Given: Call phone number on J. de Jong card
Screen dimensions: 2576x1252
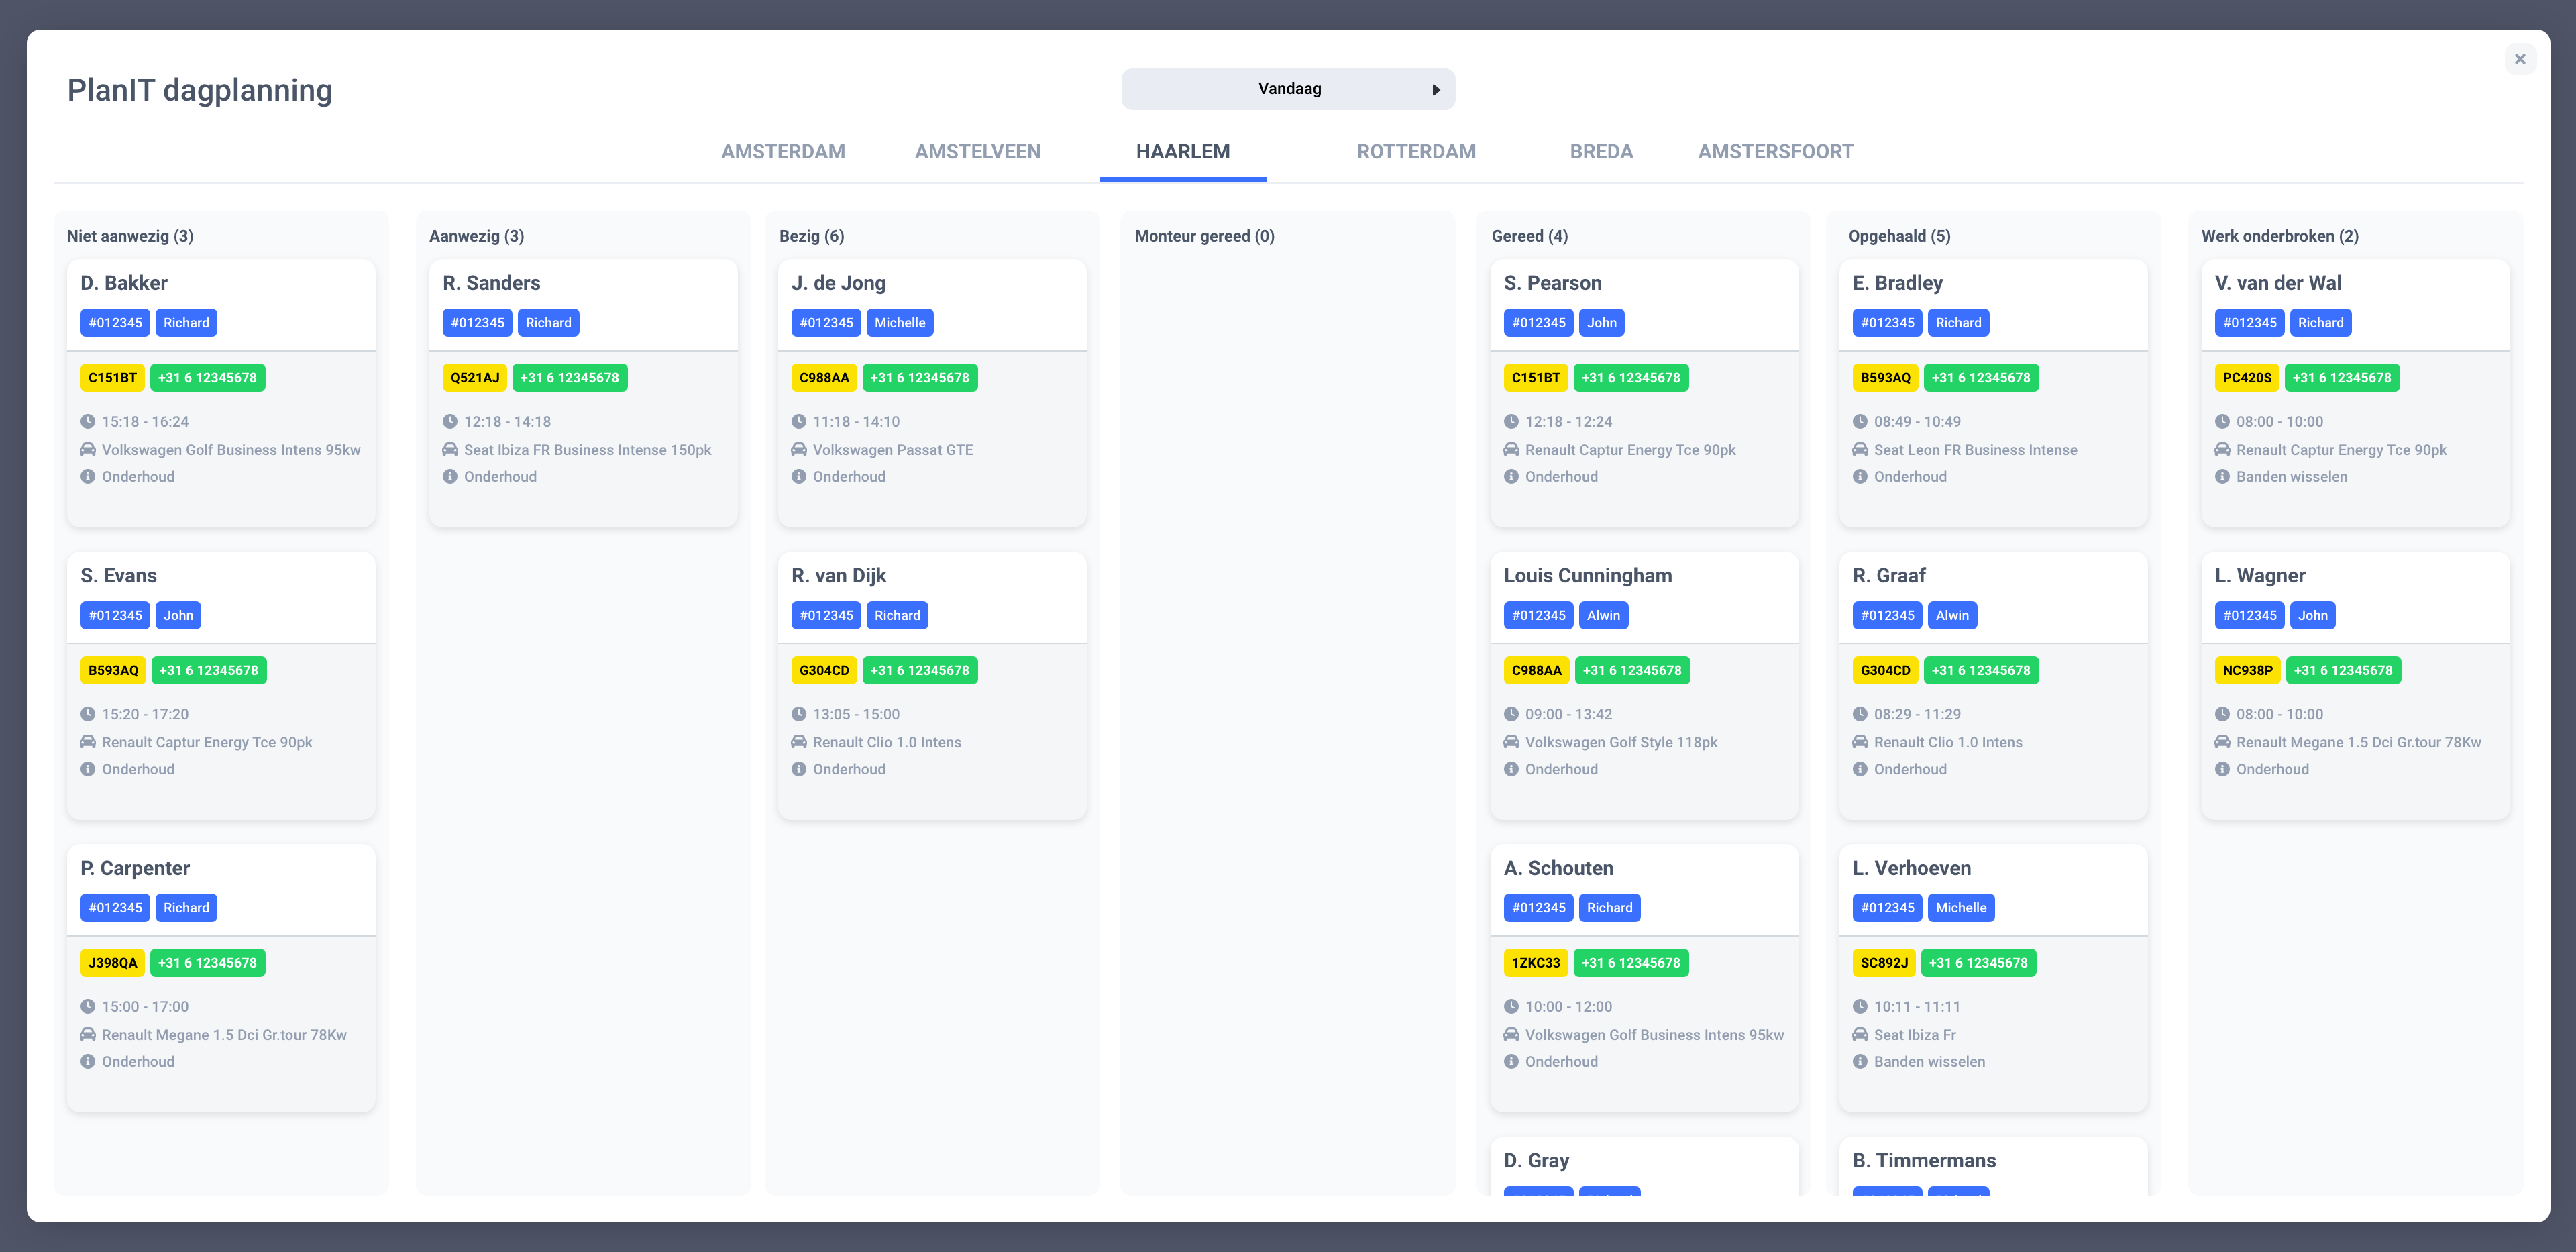Looking at the screenshot, I should pyautogui.click(x=919, y=378).
